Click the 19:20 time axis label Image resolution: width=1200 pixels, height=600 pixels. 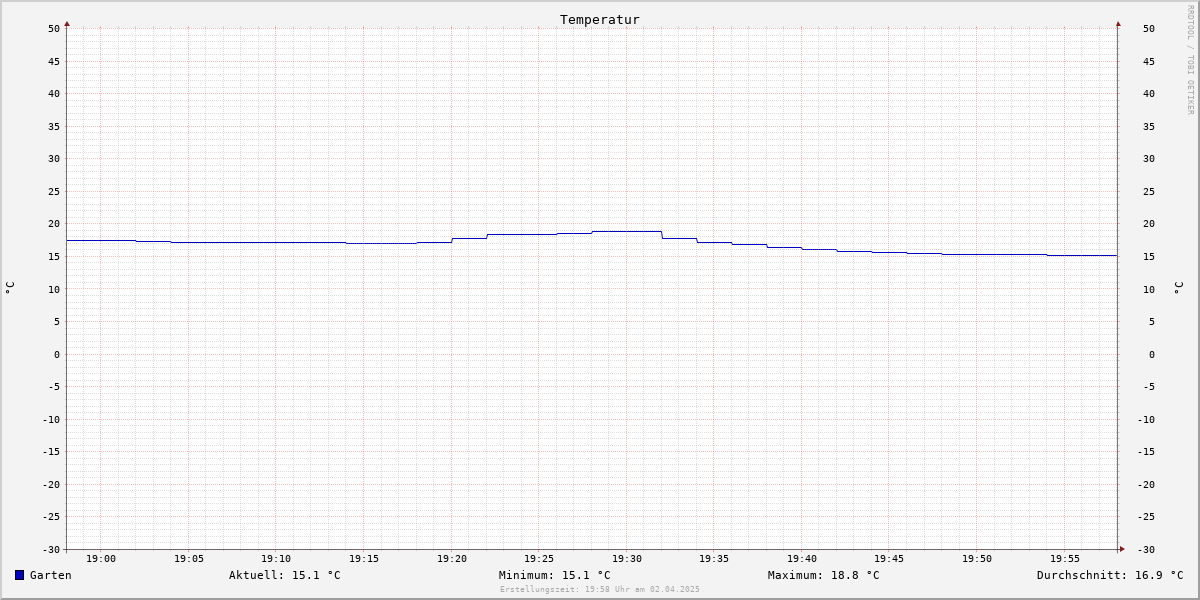tap(452, 559)
